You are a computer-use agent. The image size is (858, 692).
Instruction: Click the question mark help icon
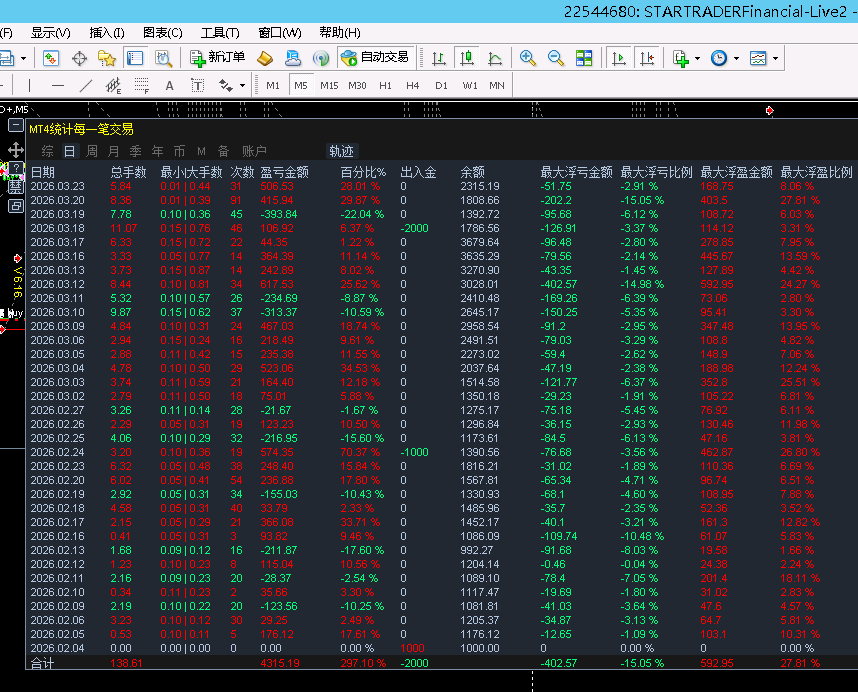(17, 167)
